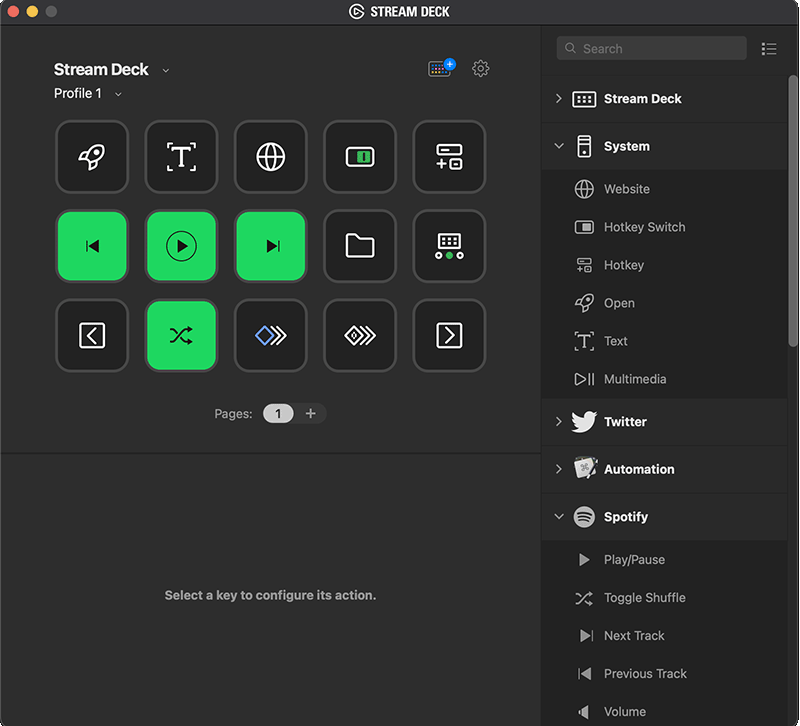Click the blue device icon with plus badge
This screenshot has height=726, width=800.
click(441, 69)
